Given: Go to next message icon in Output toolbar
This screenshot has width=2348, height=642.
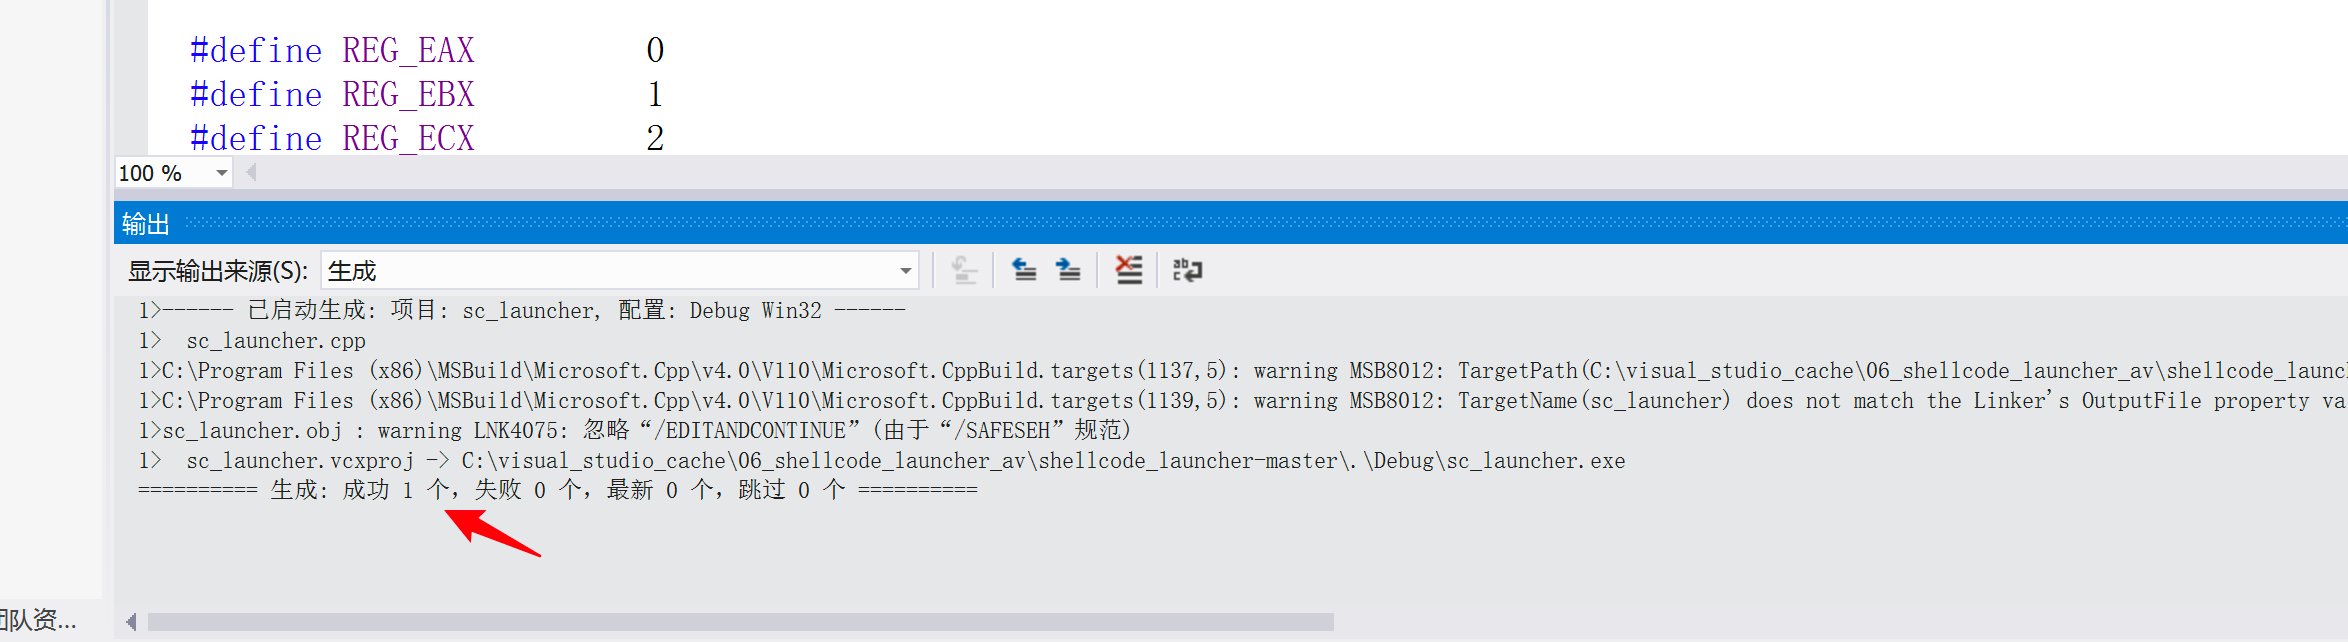Looking at the screenshot, I should 1068,270.
